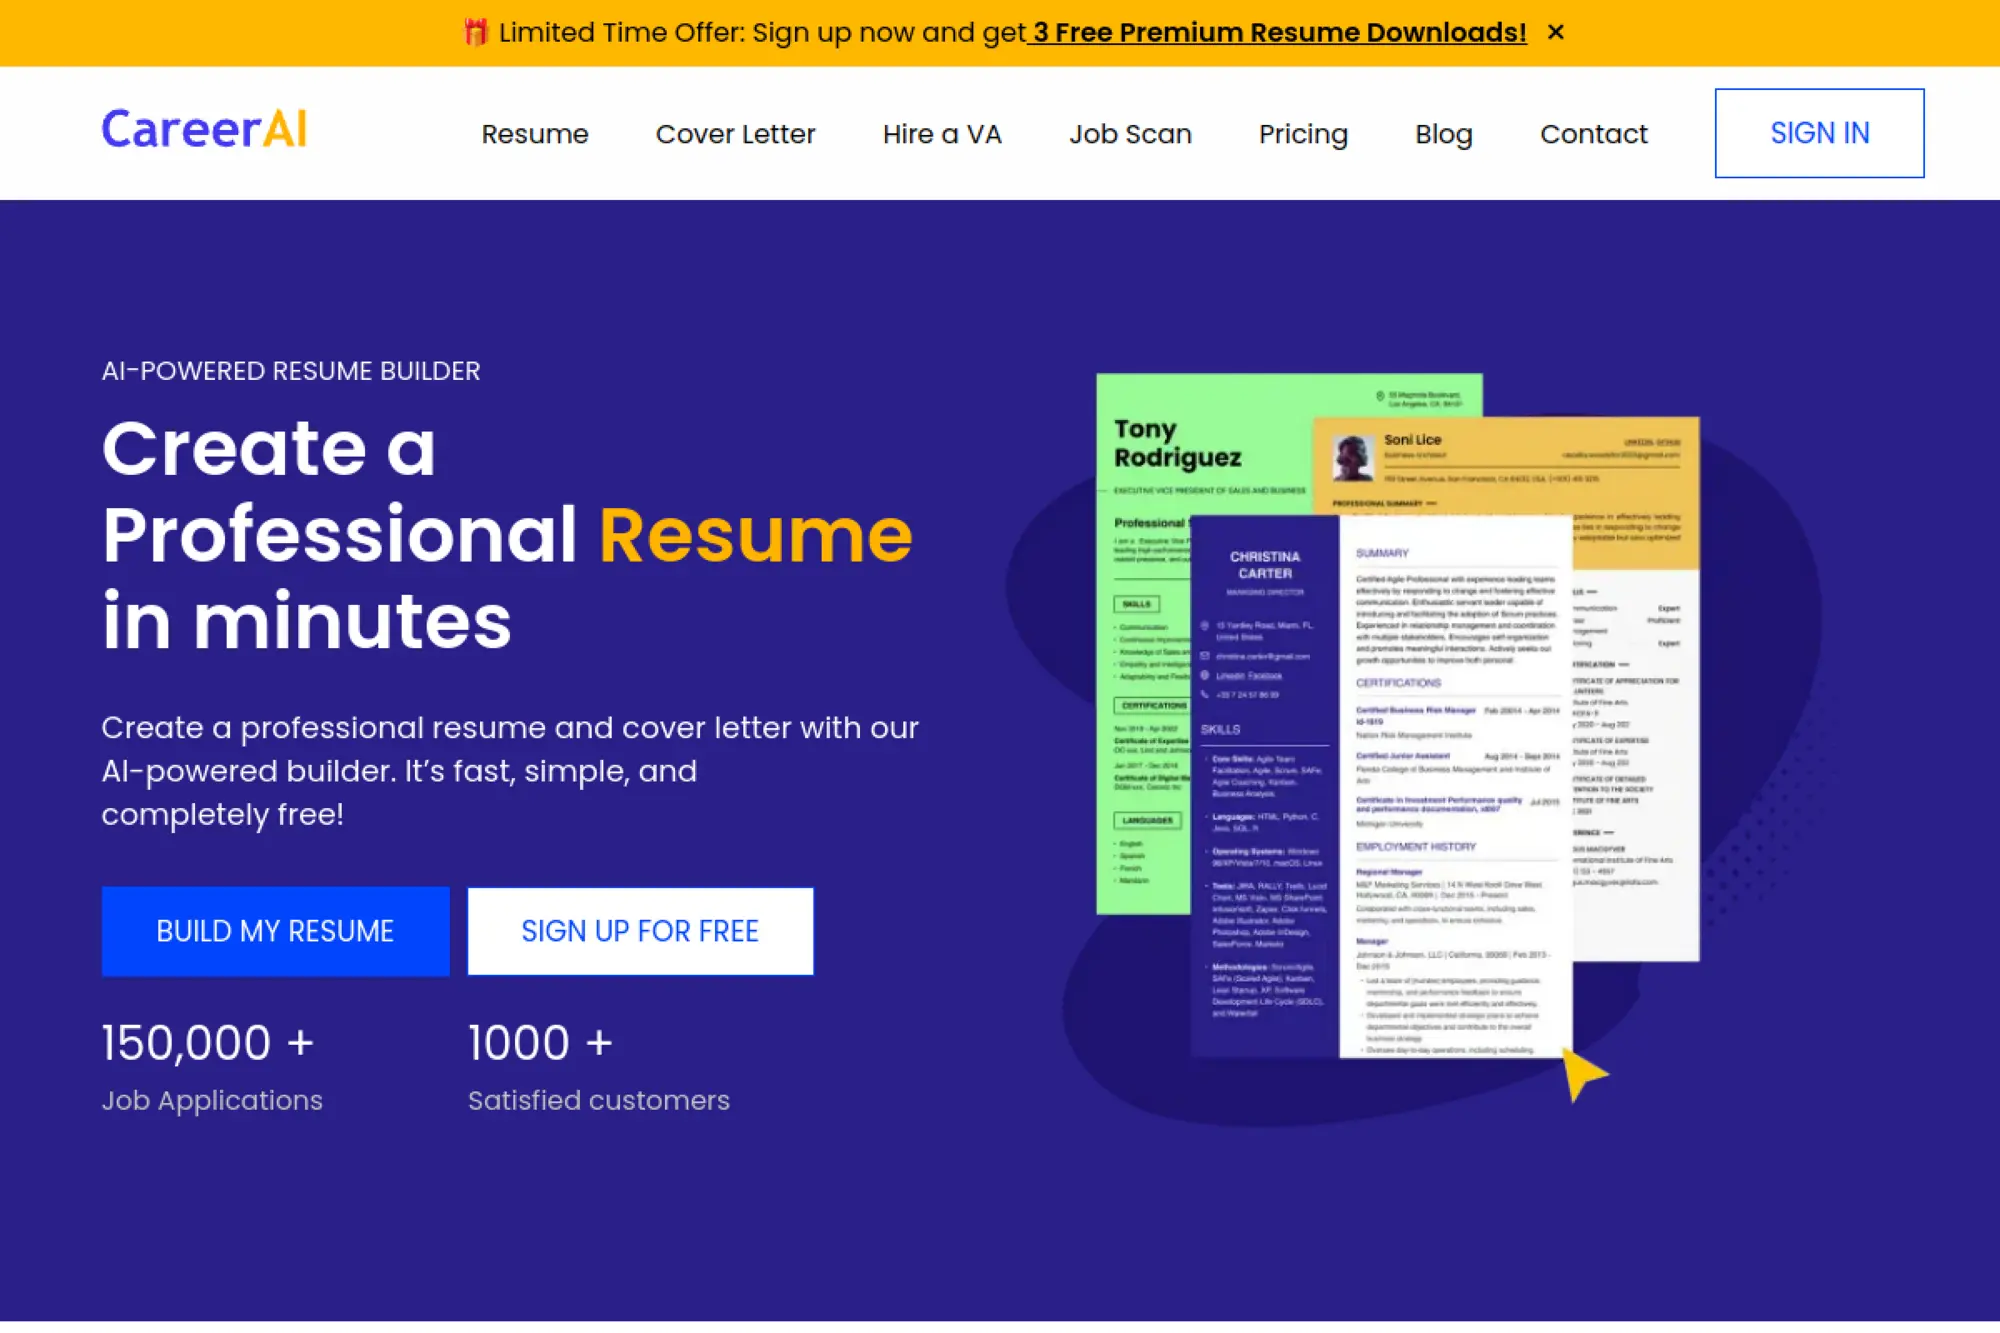2000x1333 pixels.
Task: Click SIGN UP FOR FREE
Action: pos(639,931)
